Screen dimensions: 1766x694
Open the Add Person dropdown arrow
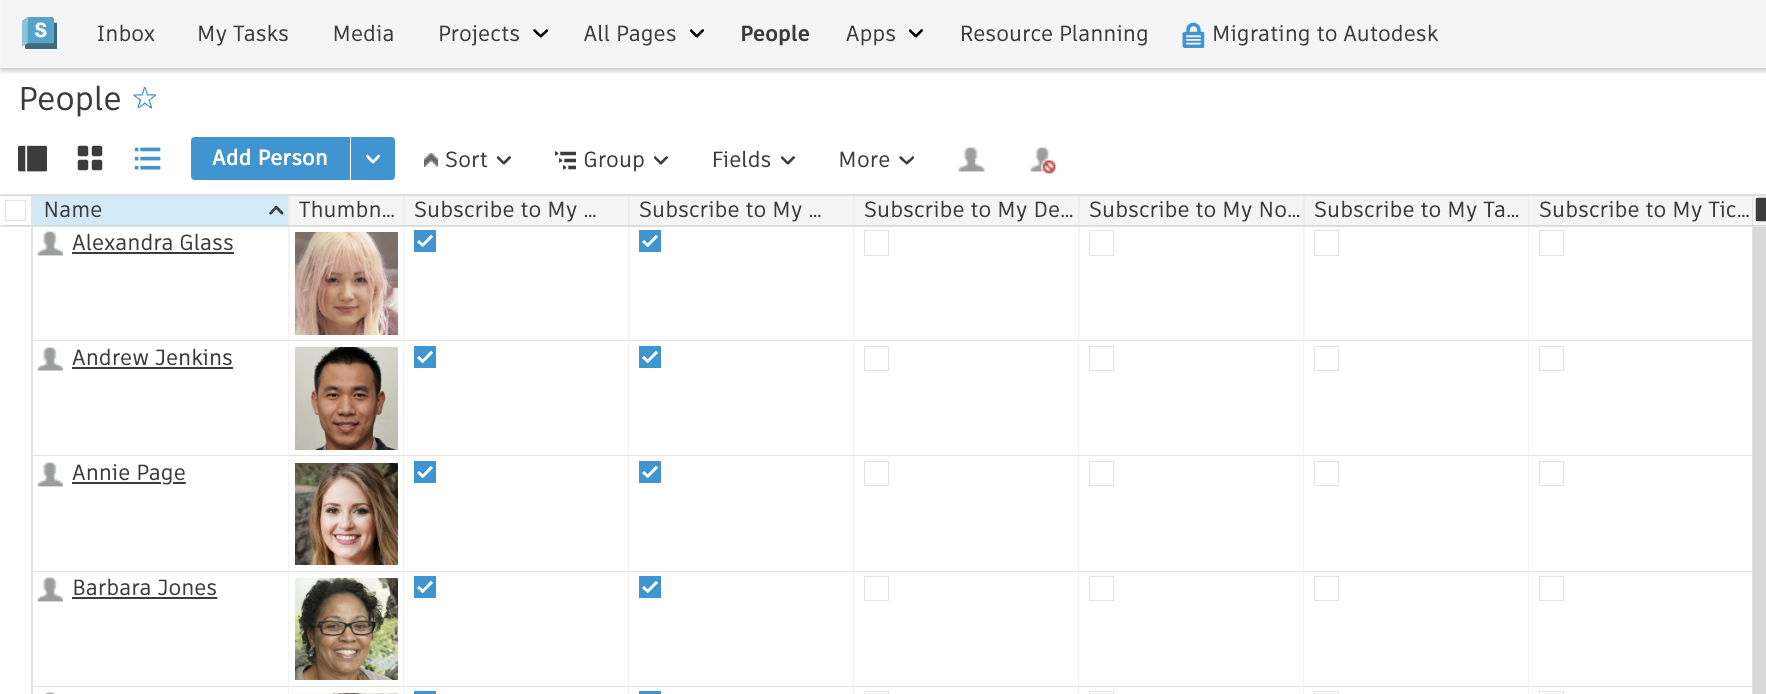point(373,159)
